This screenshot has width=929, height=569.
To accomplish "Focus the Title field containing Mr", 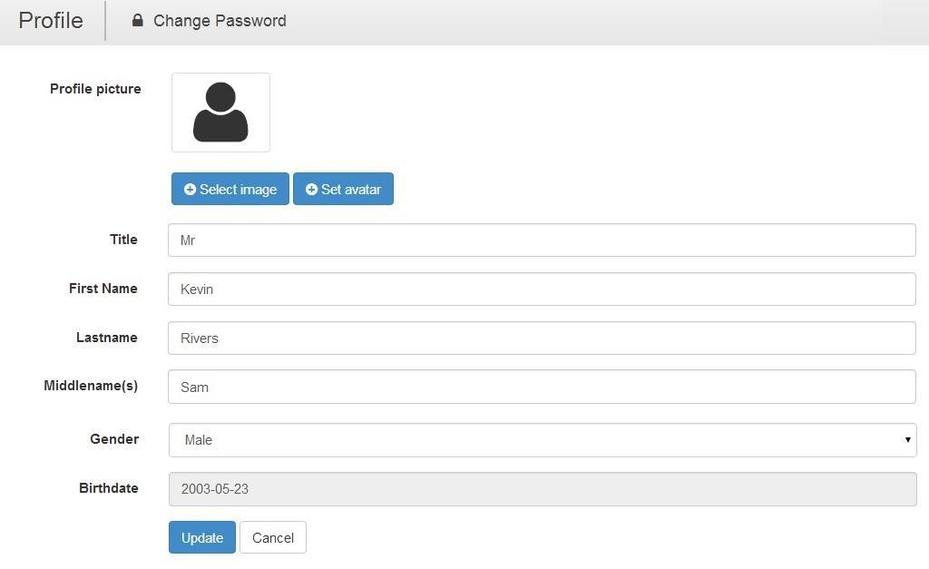I will click(542, 240).
